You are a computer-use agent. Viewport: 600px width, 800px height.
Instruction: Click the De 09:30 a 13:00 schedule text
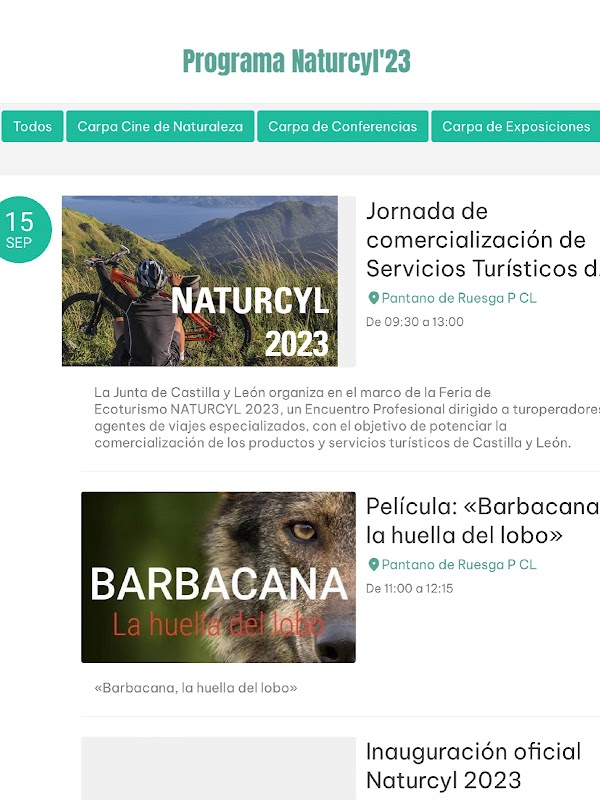coord(415,322)
